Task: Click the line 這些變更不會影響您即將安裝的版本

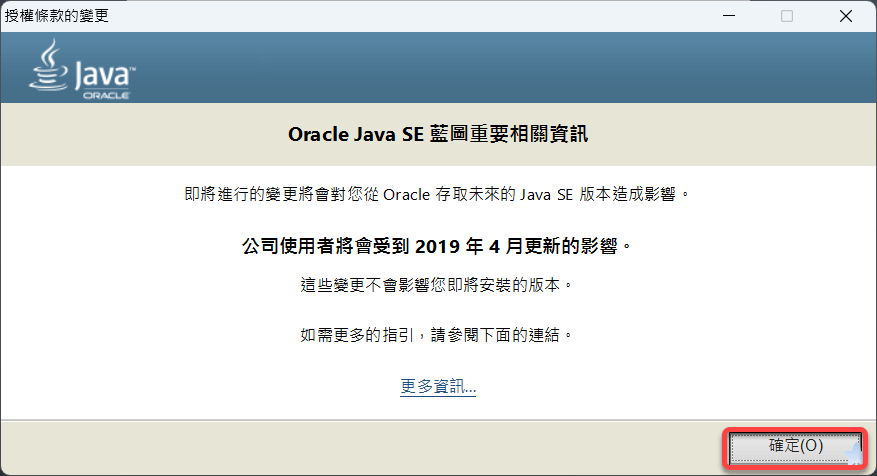Action: click(x=437, y=285)
